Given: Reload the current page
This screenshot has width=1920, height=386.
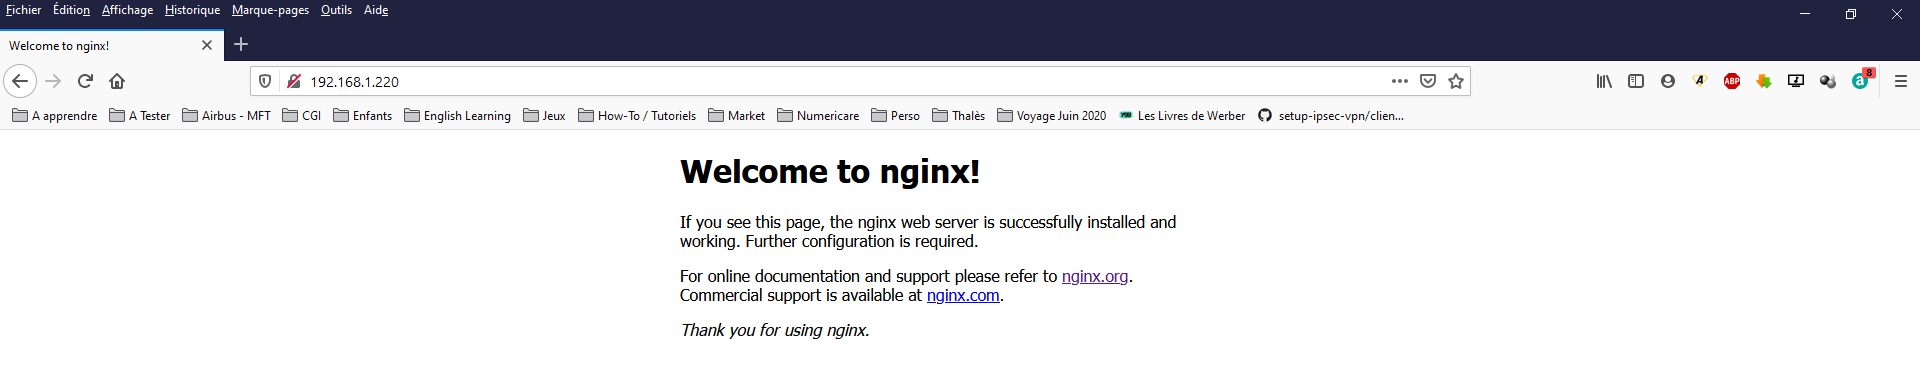Looking at the screenshot, I should [x=86, y=81].
